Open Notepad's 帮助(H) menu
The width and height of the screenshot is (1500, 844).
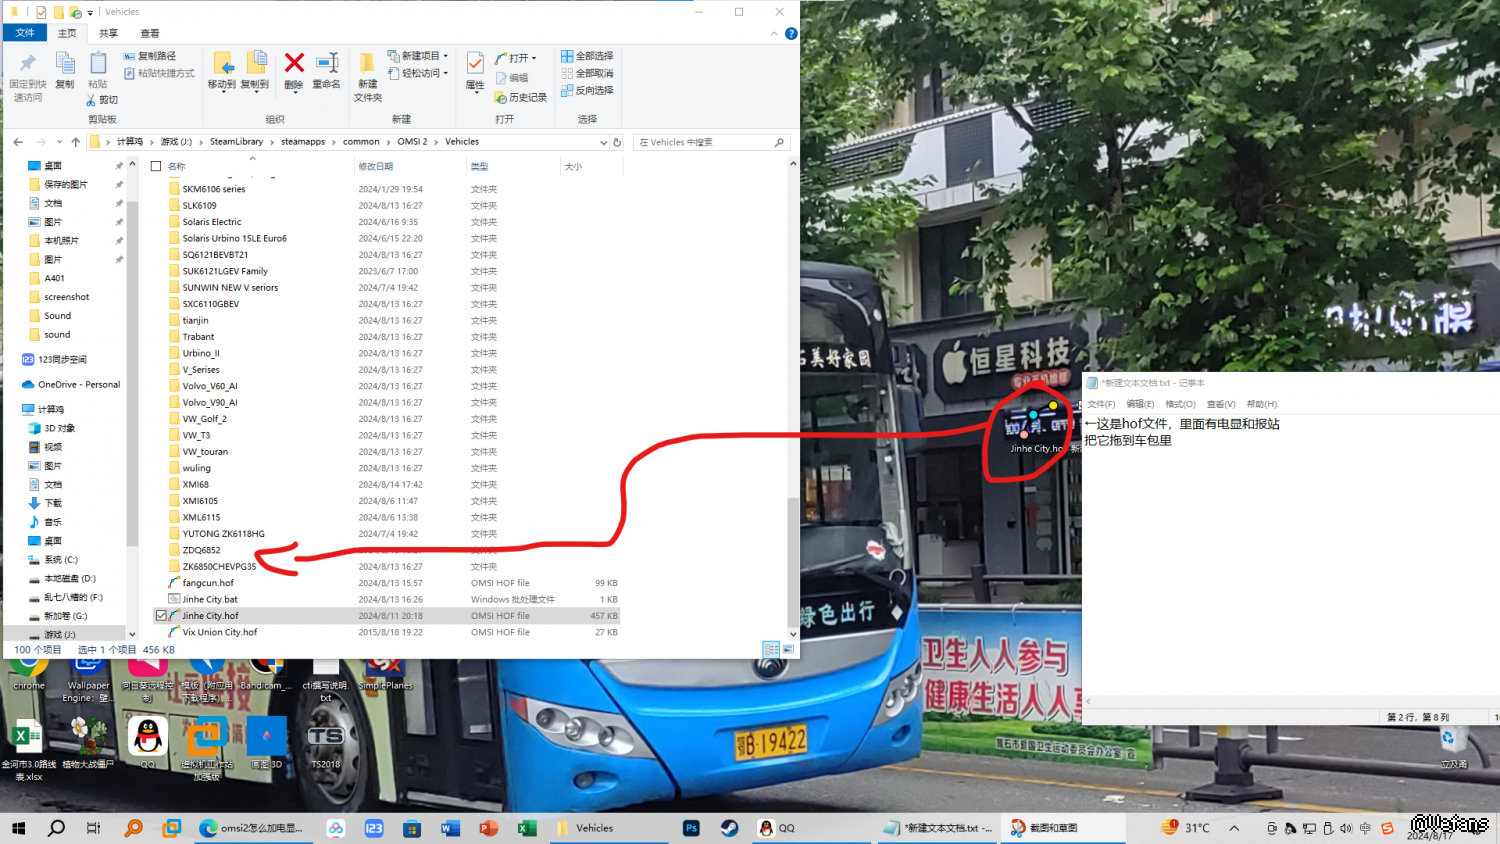[1262, 404]
